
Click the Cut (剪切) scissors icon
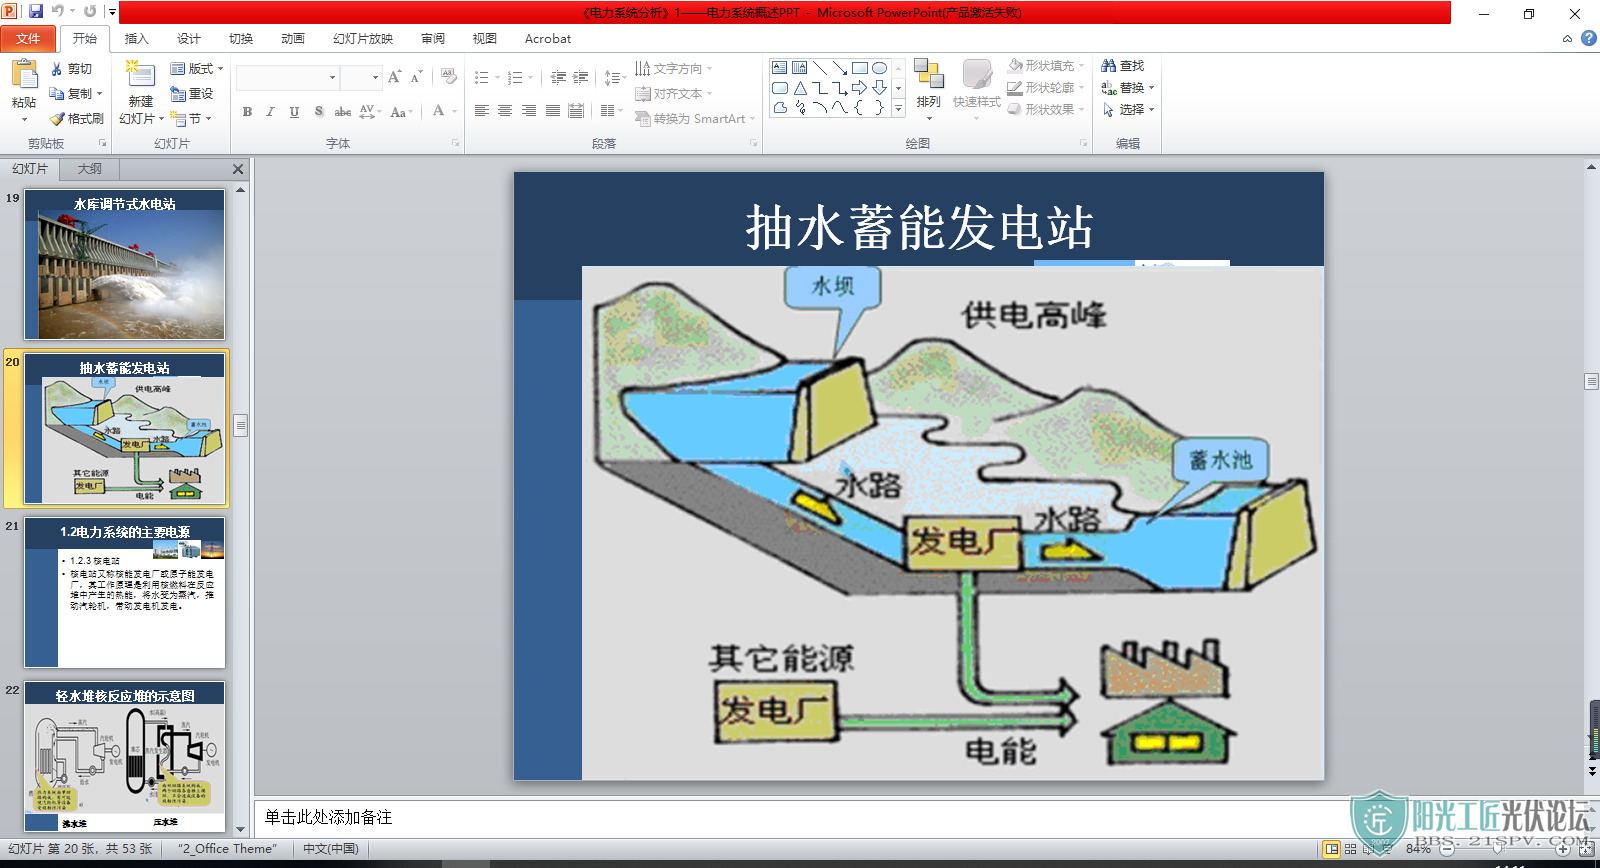point(57,69)
